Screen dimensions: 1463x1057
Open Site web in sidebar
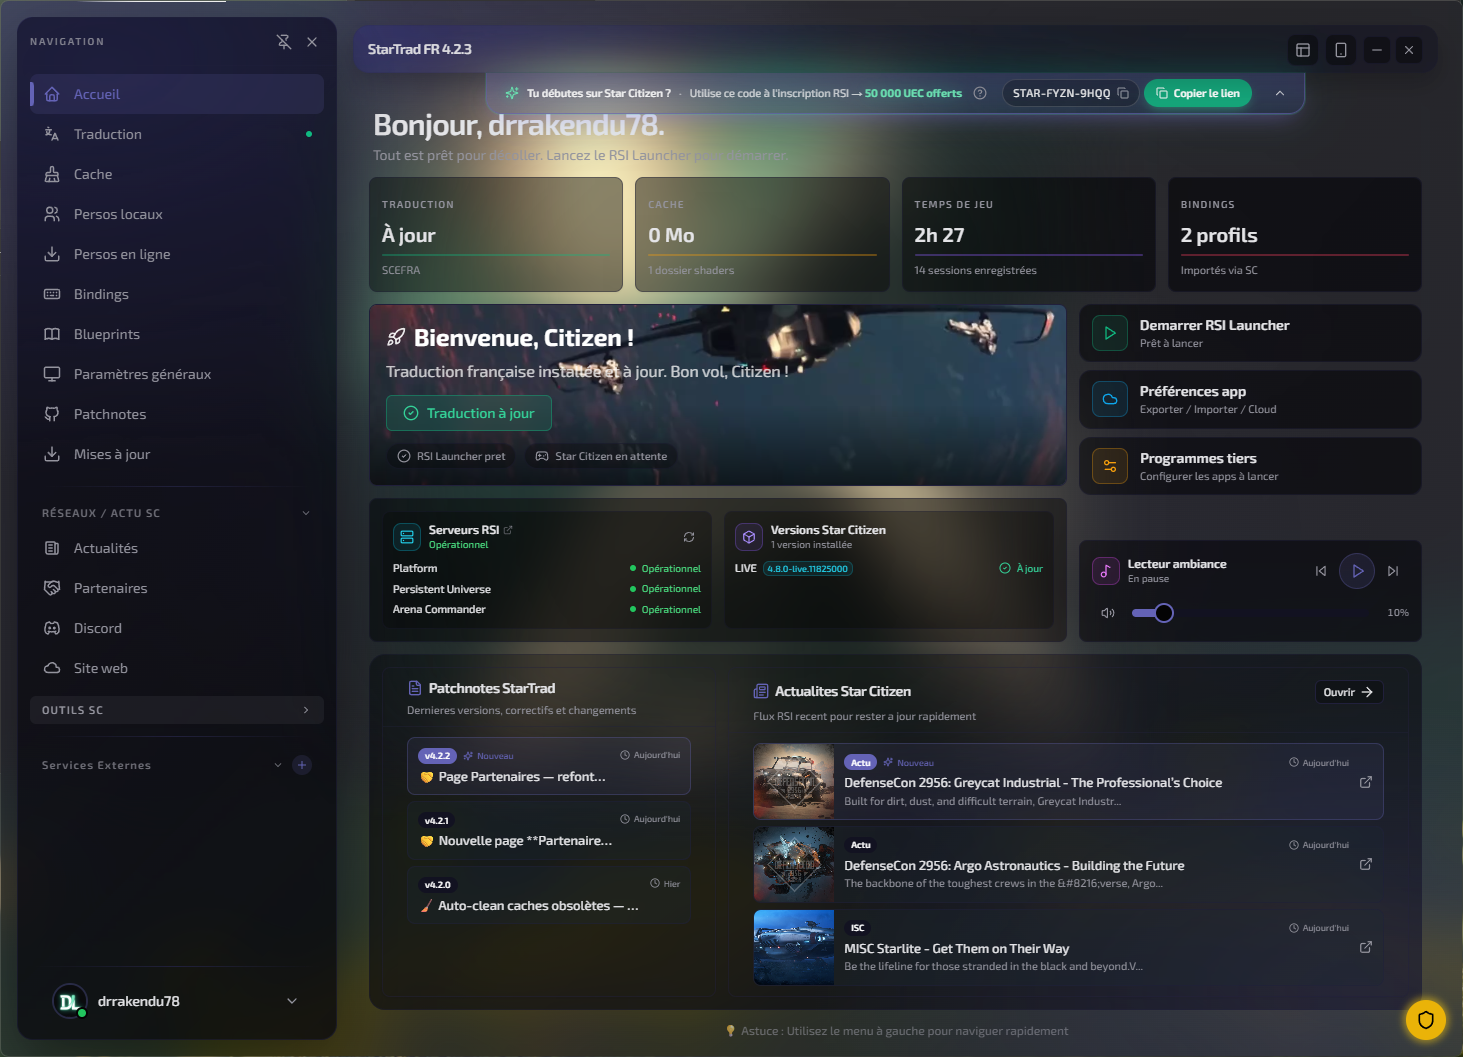(177, 668)
